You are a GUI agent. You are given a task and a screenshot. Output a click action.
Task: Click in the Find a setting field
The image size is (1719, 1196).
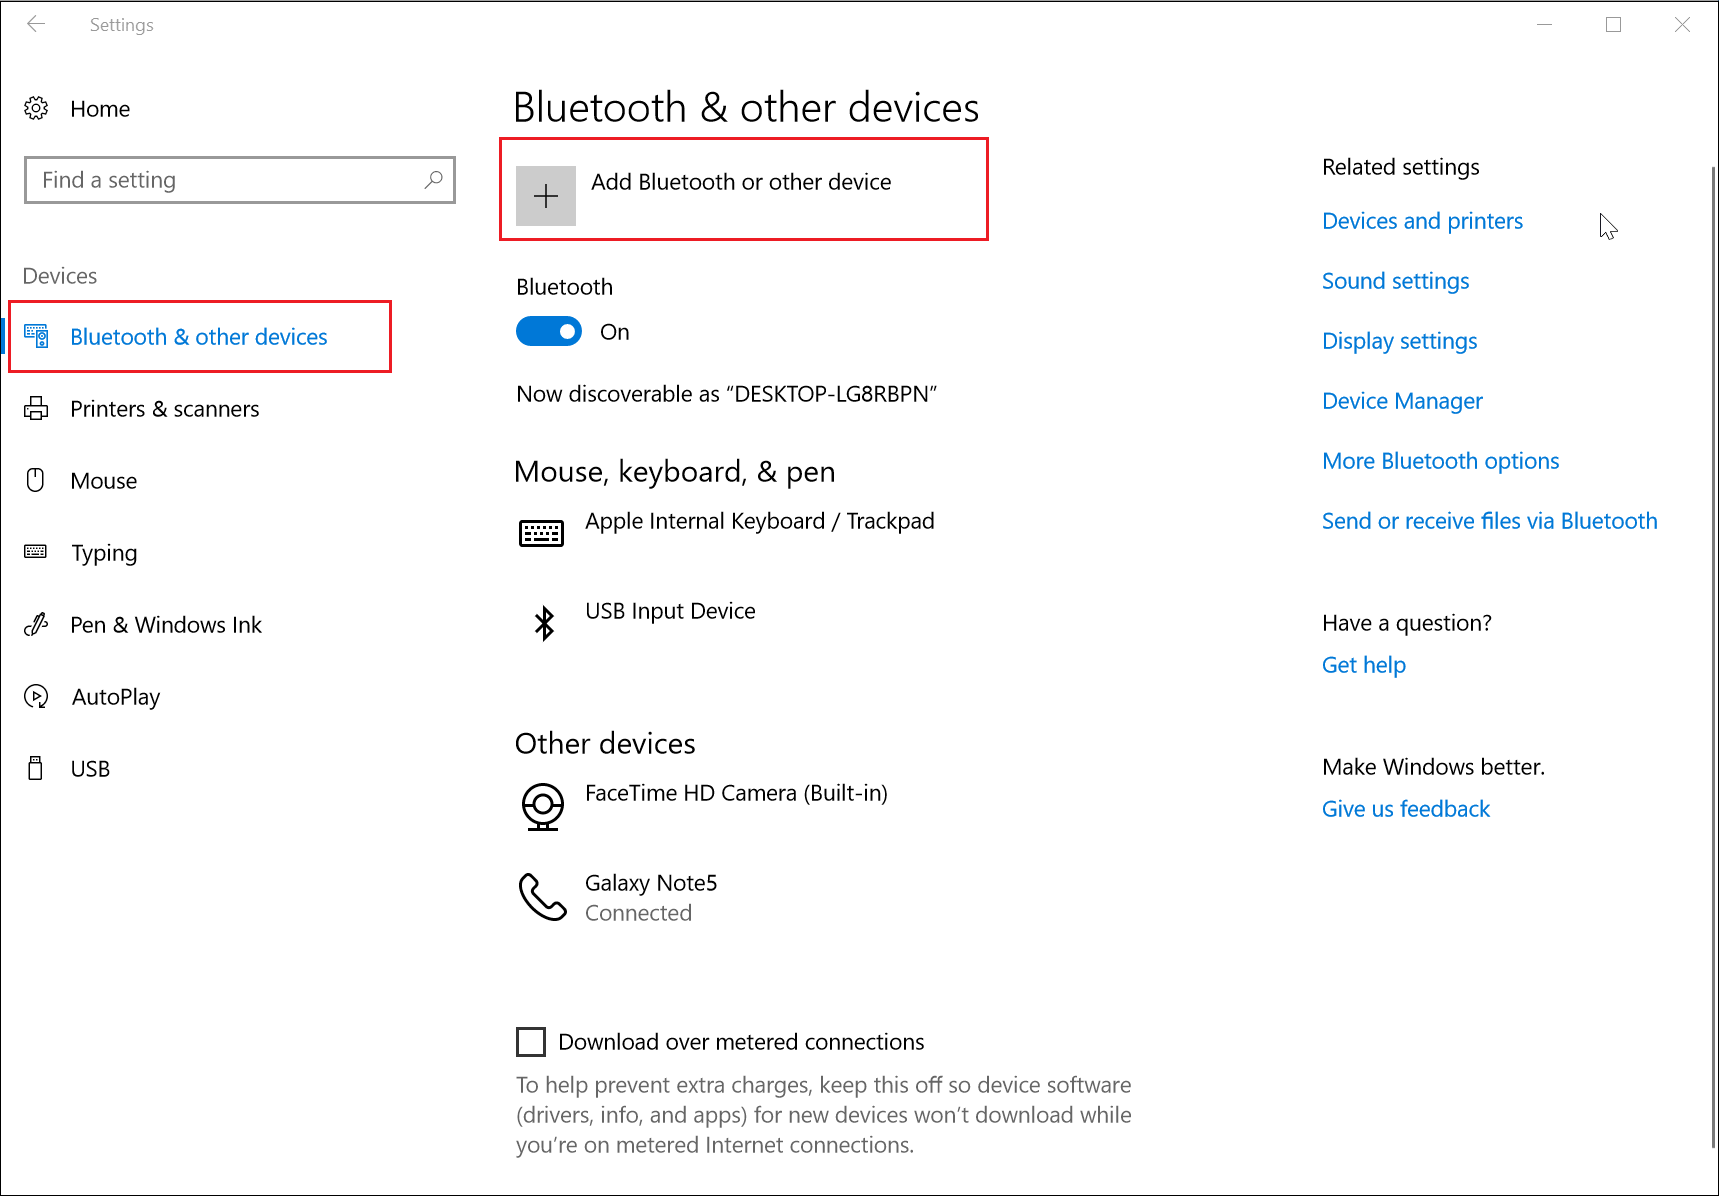230,180
